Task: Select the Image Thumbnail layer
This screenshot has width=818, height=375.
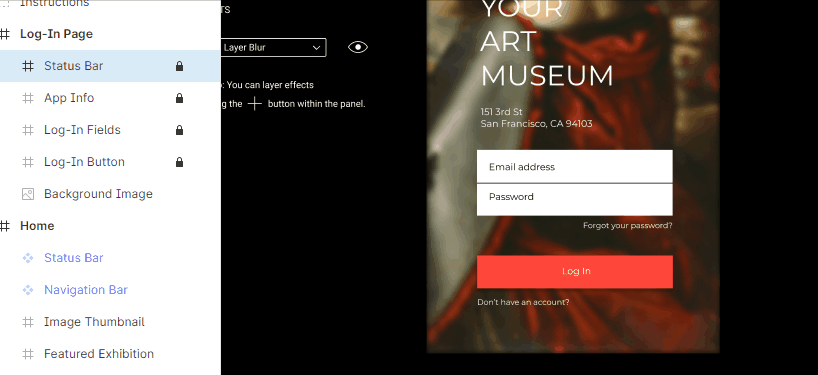Action: pos(94,322)
